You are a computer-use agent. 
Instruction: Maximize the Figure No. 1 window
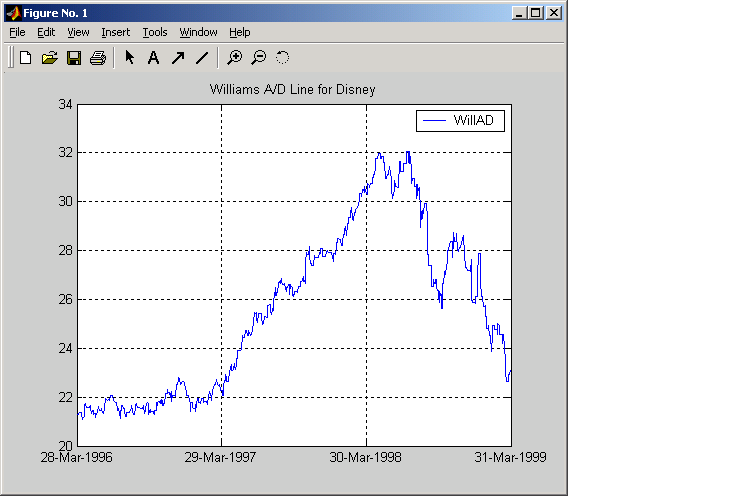pyautogui.click(x=536, y=13)
